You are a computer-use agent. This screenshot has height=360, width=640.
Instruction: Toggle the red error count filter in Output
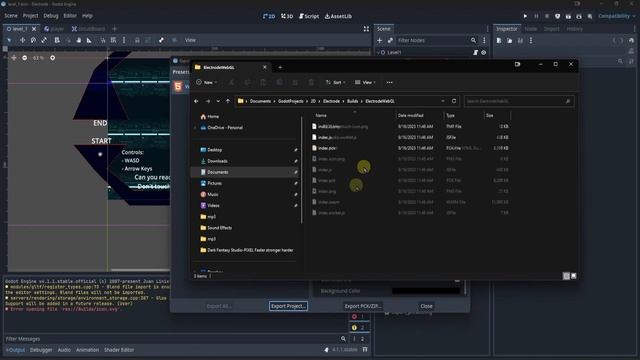(x=358, y=317)
